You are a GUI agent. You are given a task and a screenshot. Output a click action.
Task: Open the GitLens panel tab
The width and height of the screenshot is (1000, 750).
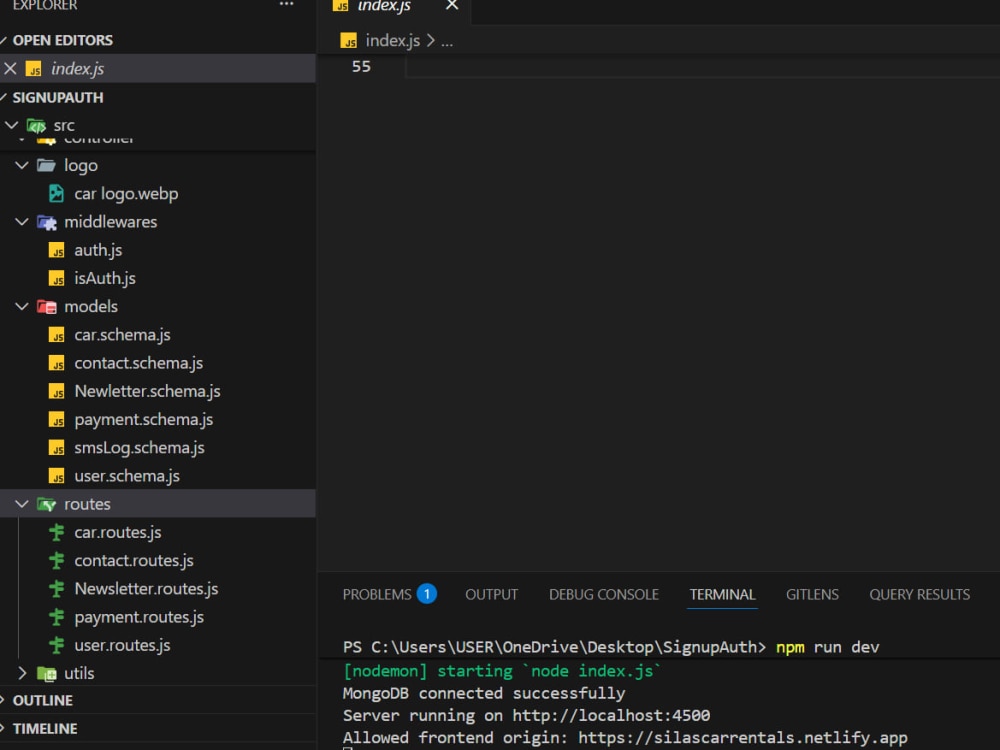click(x=812, y=594)
